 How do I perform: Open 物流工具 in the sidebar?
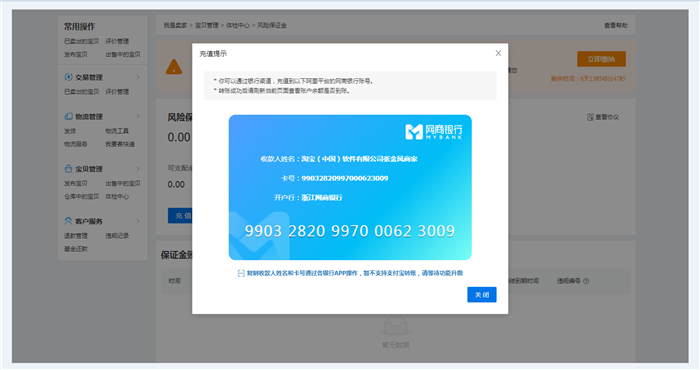pyautogui.click(x=117, y=131)
